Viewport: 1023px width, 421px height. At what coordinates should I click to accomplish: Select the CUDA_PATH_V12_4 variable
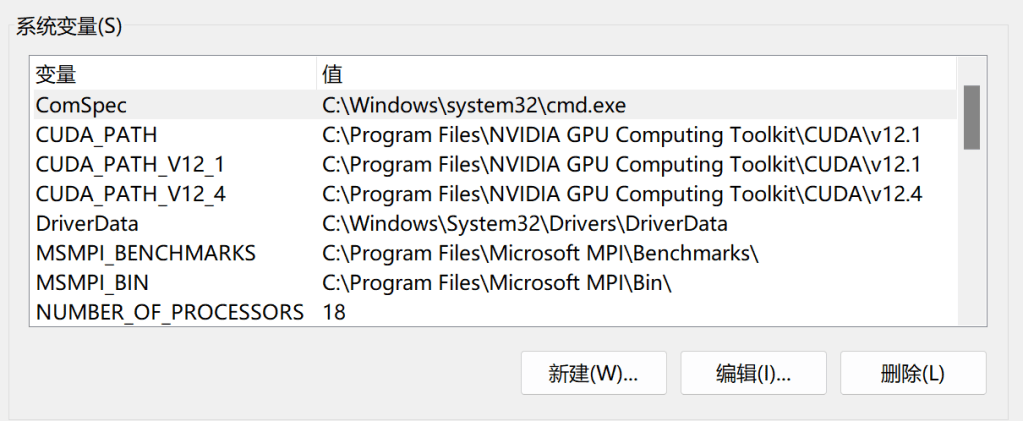click(x=130, y=194)
